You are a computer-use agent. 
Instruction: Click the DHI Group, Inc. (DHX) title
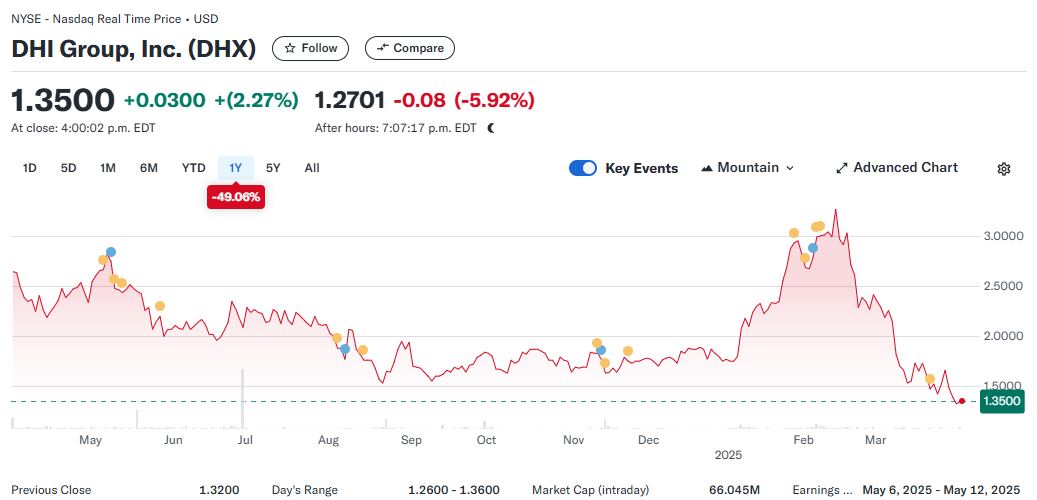[134, 48]
